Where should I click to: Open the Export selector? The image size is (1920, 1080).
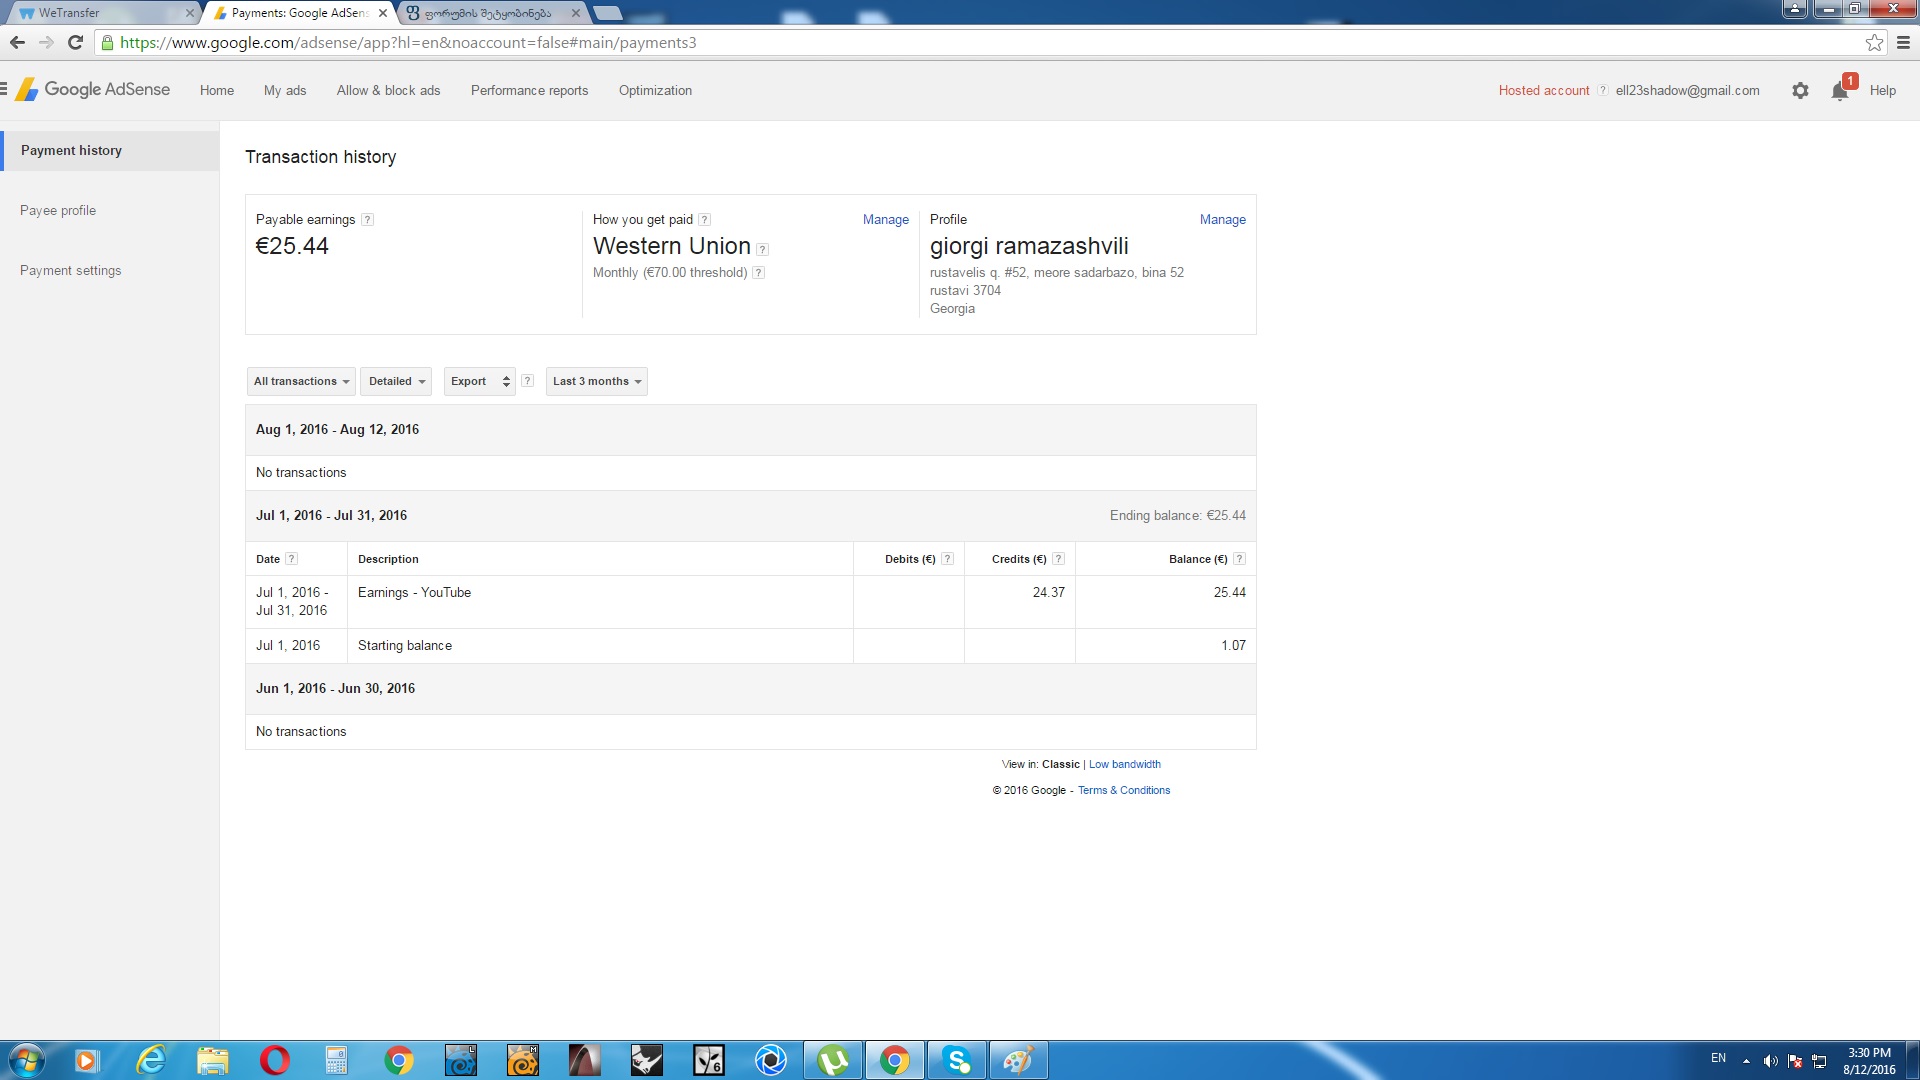[479, 381]
